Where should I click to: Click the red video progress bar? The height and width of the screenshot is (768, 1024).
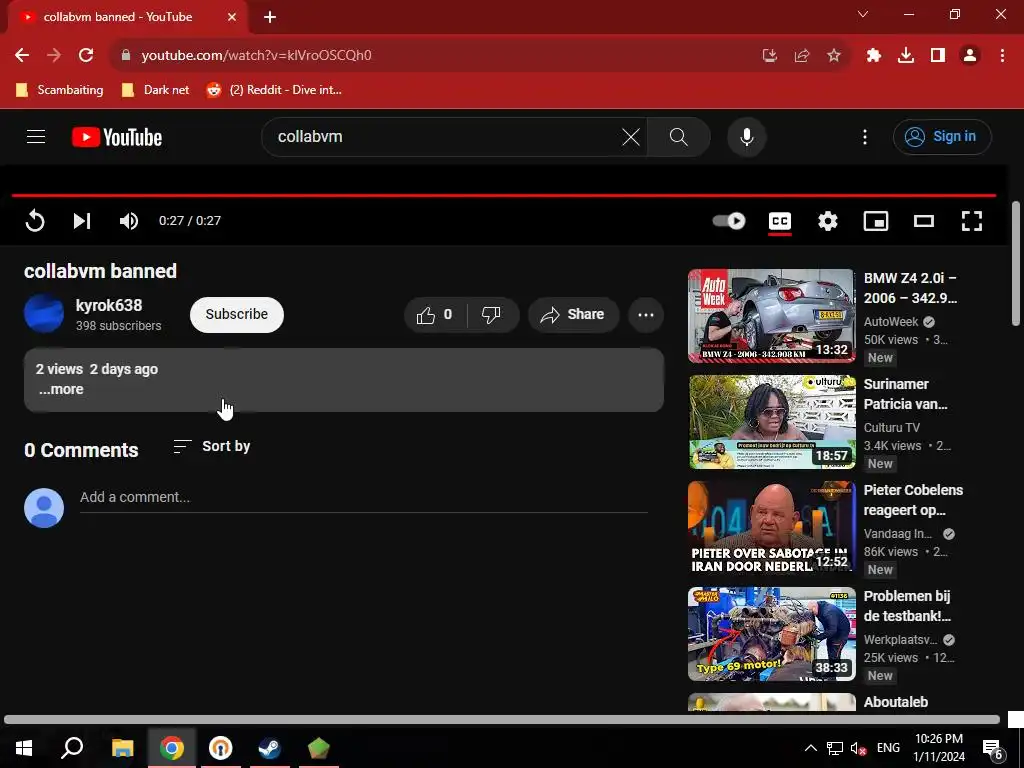[x=504, y=195]
